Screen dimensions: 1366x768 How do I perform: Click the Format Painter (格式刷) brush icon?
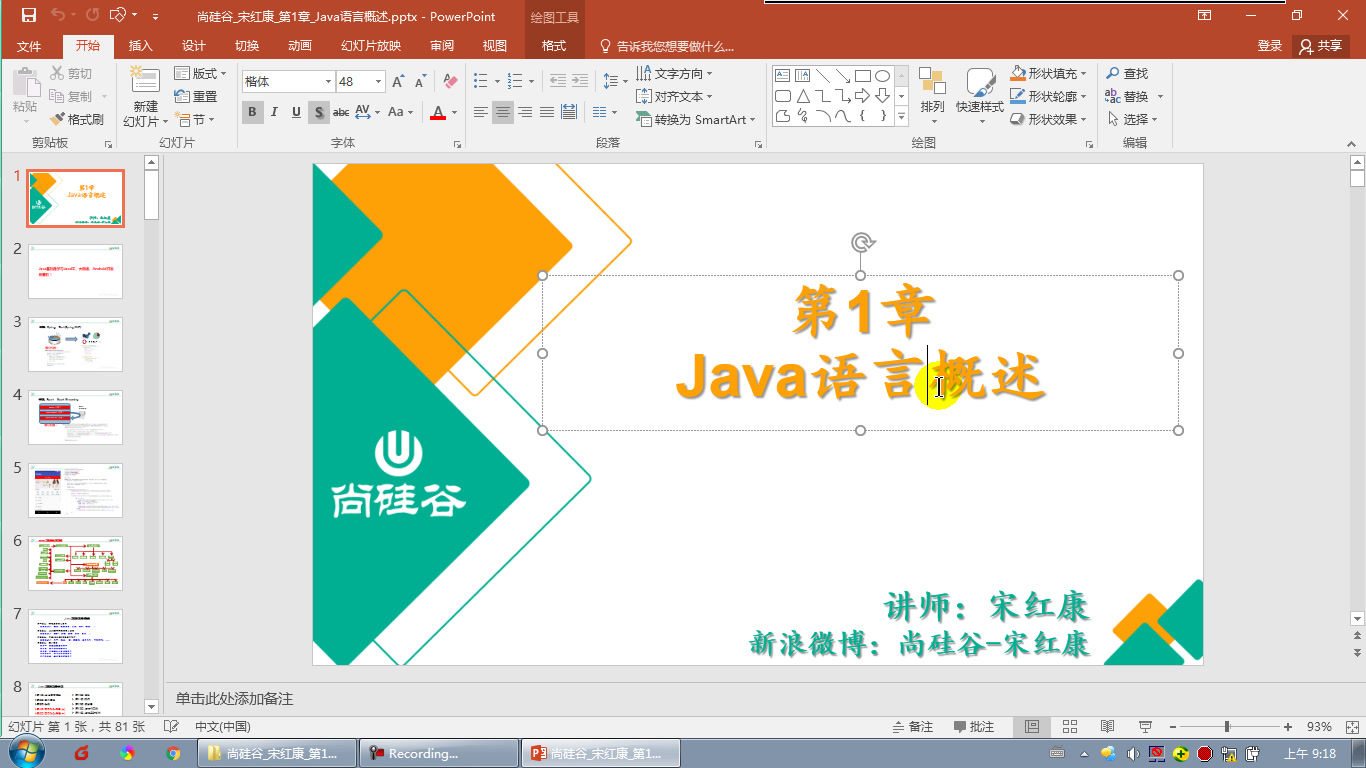(x=57, y=119)
